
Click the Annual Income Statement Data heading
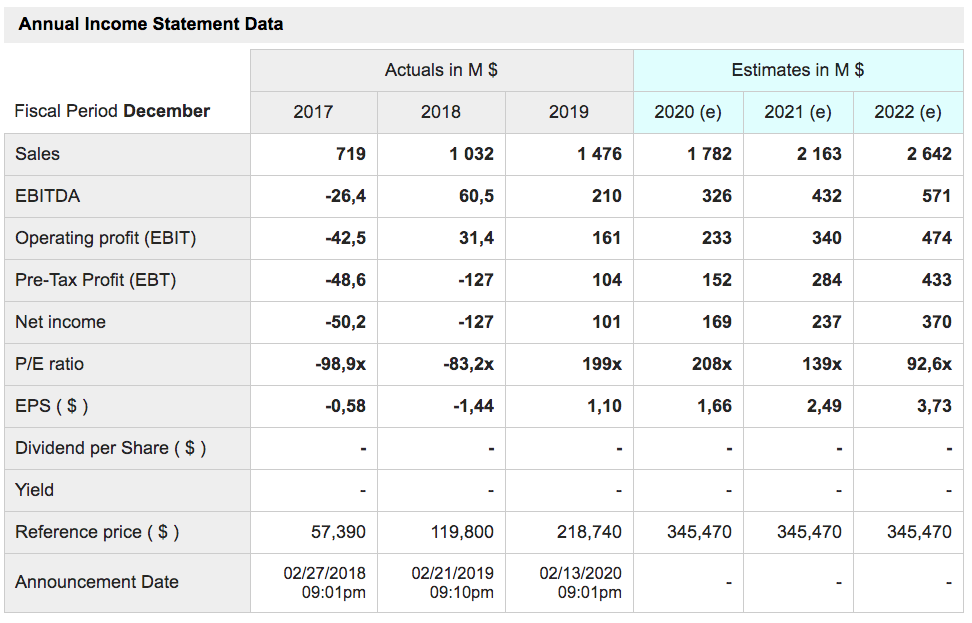(151, 24)
